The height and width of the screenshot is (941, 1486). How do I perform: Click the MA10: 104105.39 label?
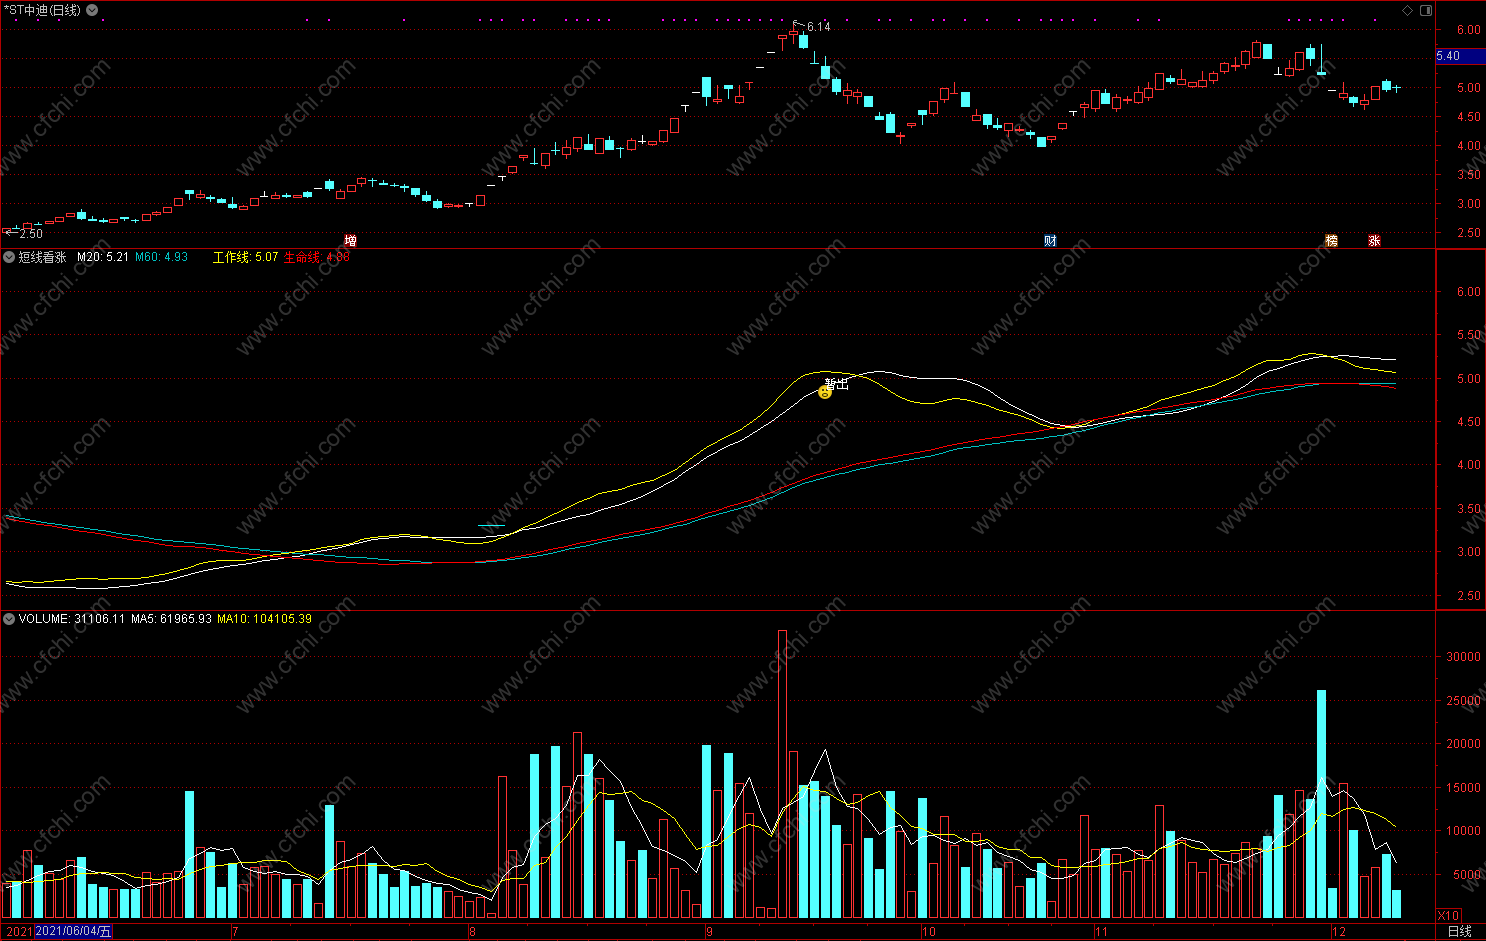[264, 619]
